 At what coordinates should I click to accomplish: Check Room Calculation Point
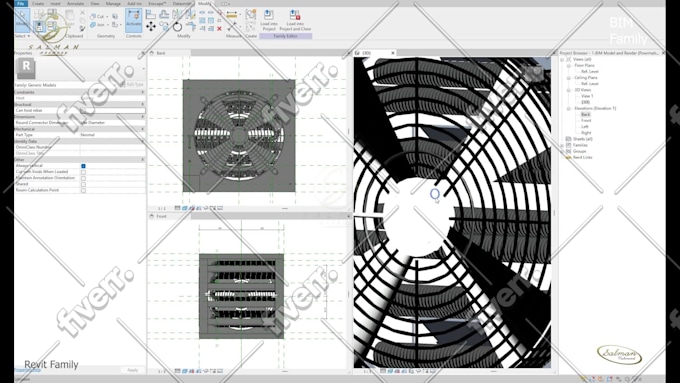pos(83,190)
